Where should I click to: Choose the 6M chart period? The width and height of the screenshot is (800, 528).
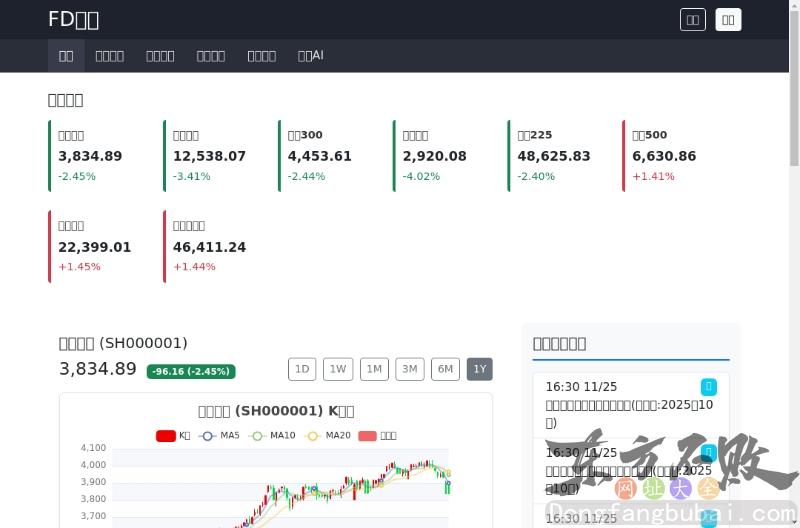click(446, 369)
